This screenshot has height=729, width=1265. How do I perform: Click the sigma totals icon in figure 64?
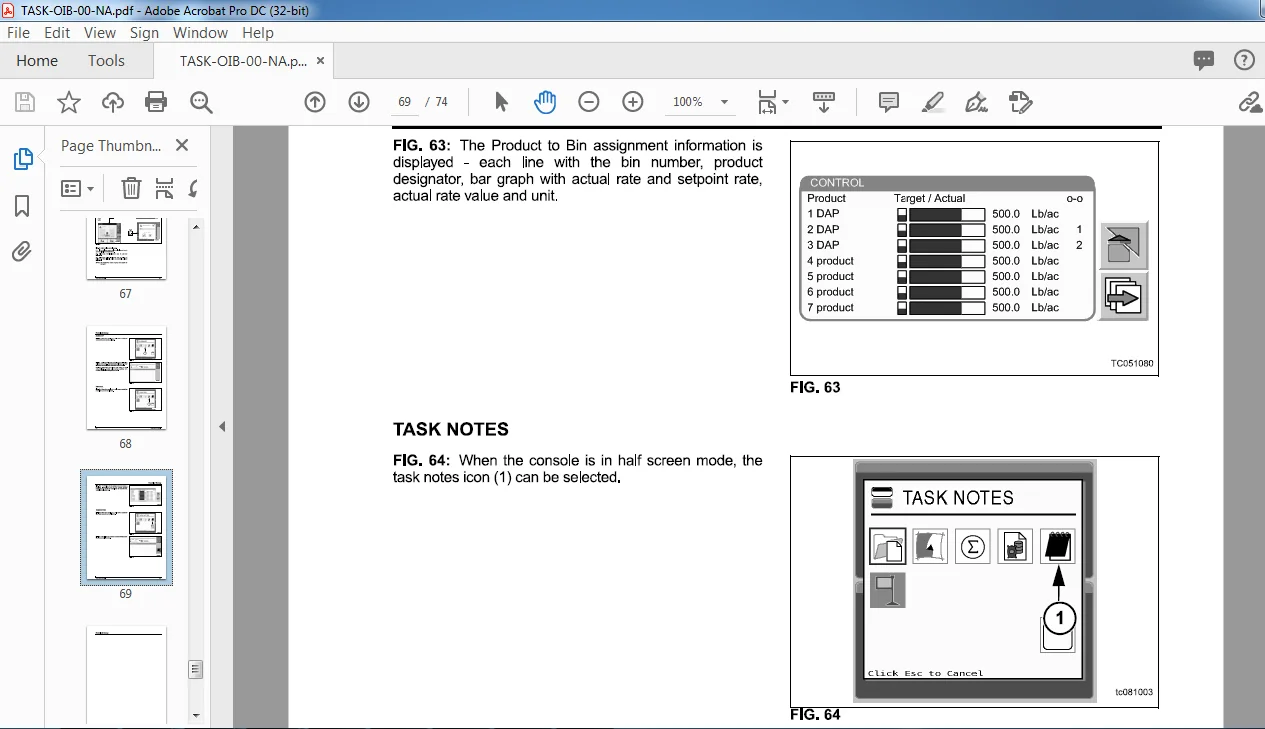(x=972, y=546)
